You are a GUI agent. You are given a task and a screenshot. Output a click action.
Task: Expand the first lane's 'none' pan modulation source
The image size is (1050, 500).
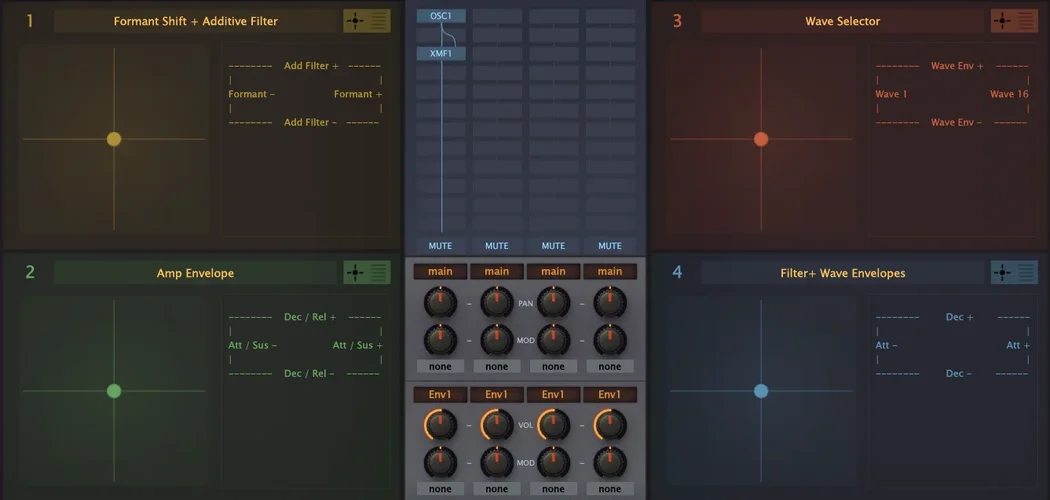[x=440, y=367]
